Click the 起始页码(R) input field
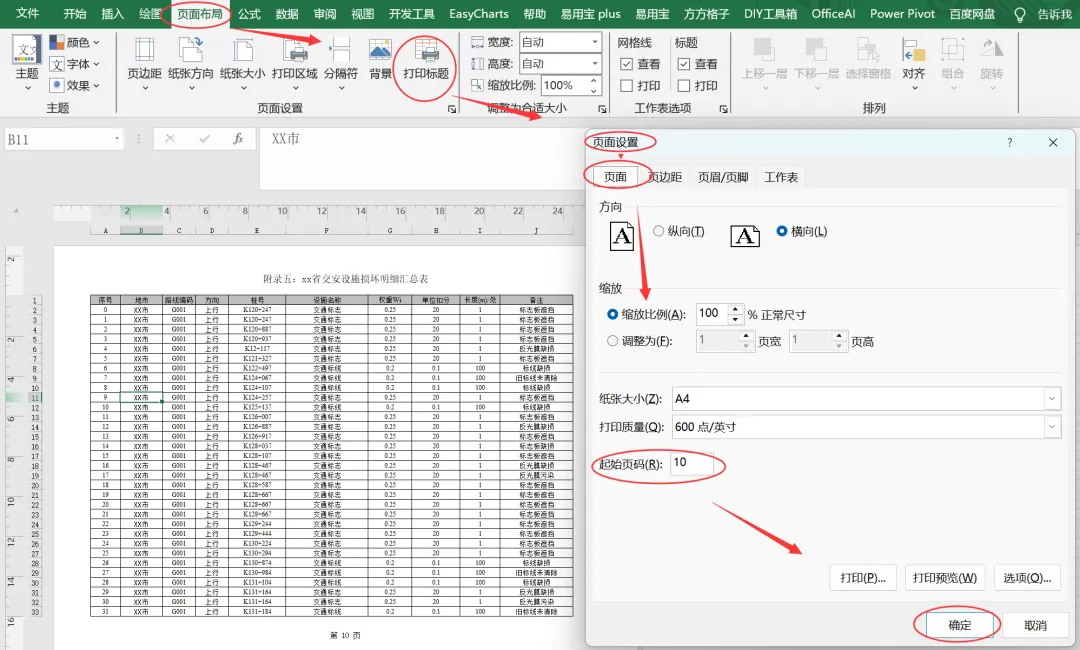The image size is (1080, 650). tap(692, 463)
